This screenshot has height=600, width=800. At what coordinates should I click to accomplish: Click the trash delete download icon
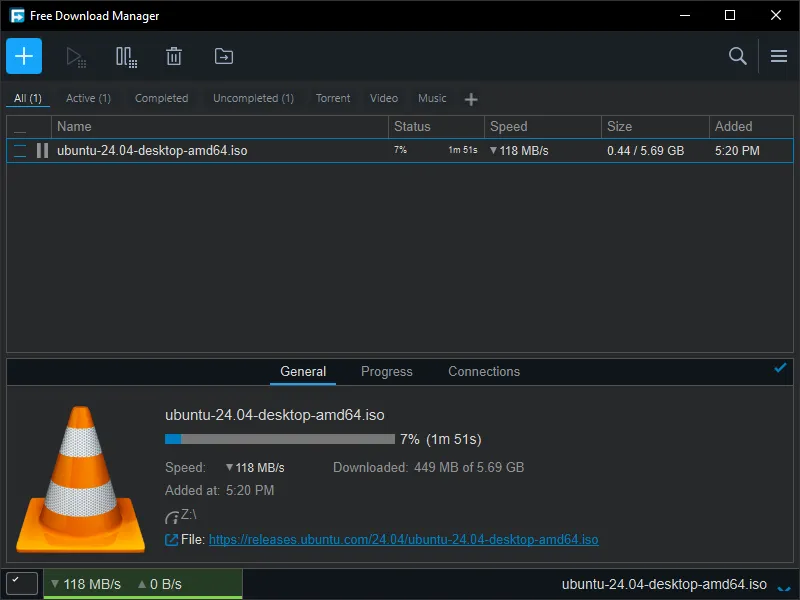(x=174, y=57)
